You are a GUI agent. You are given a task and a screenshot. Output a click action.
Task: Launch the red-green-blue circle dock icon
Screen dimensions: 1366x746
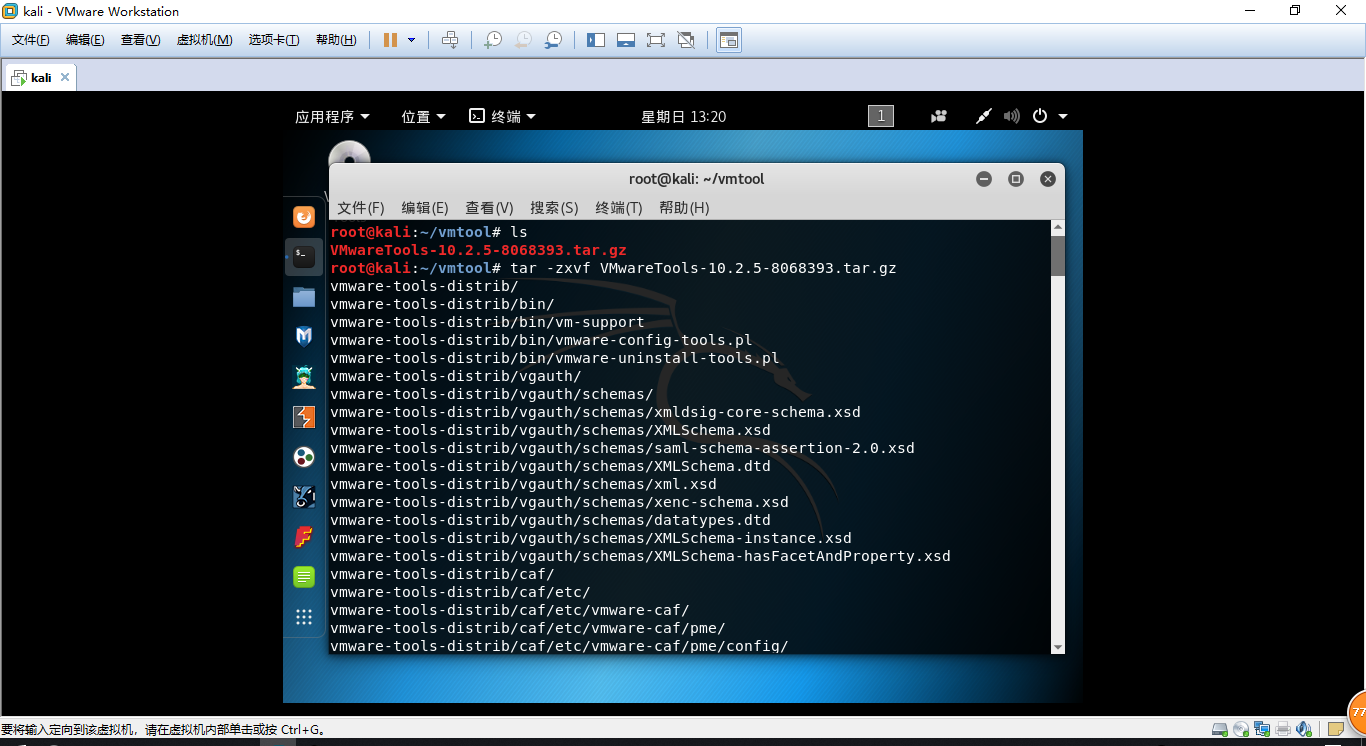point(304,457)
